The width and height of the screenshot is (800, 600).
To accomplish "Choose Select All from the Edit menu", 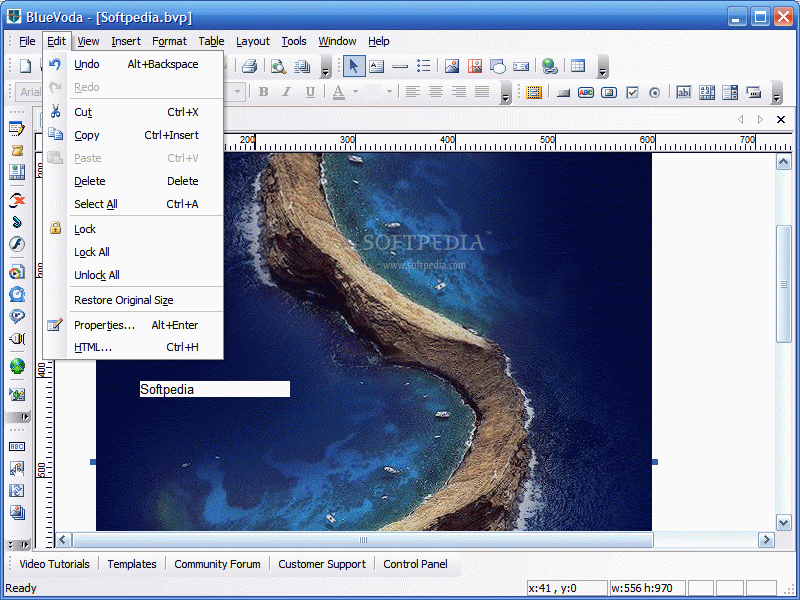I will tap(96, 204).
